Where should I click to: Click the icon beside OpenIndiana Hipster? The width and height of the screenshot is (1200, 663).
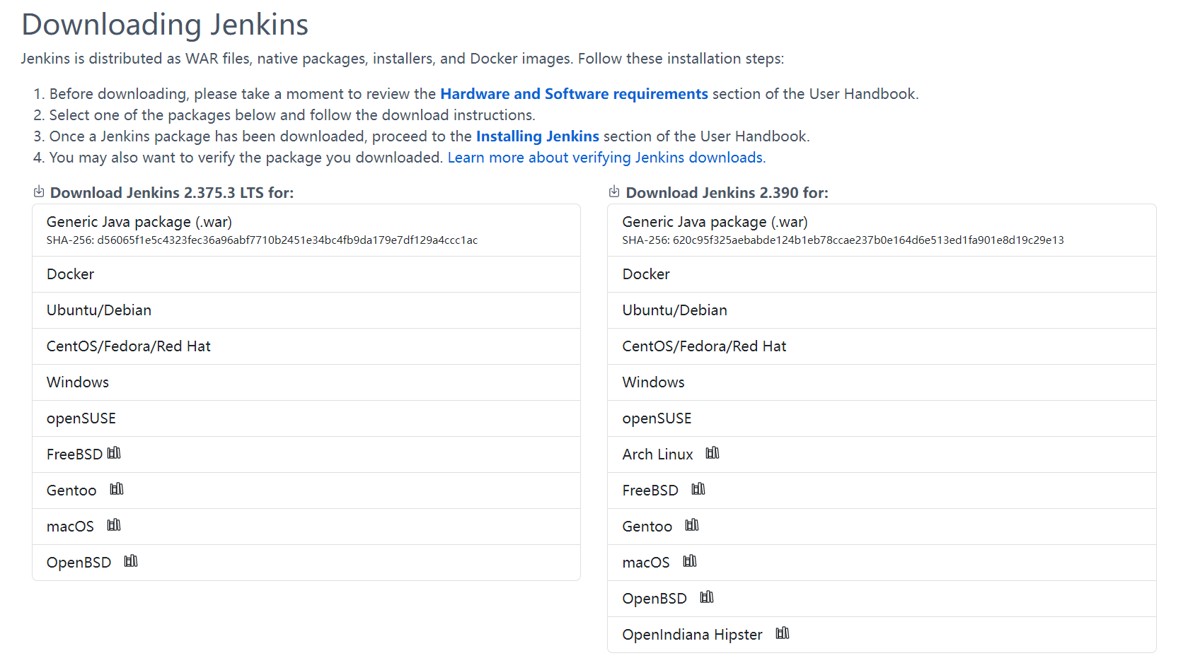pyautogui.click(x=782, y=633)
